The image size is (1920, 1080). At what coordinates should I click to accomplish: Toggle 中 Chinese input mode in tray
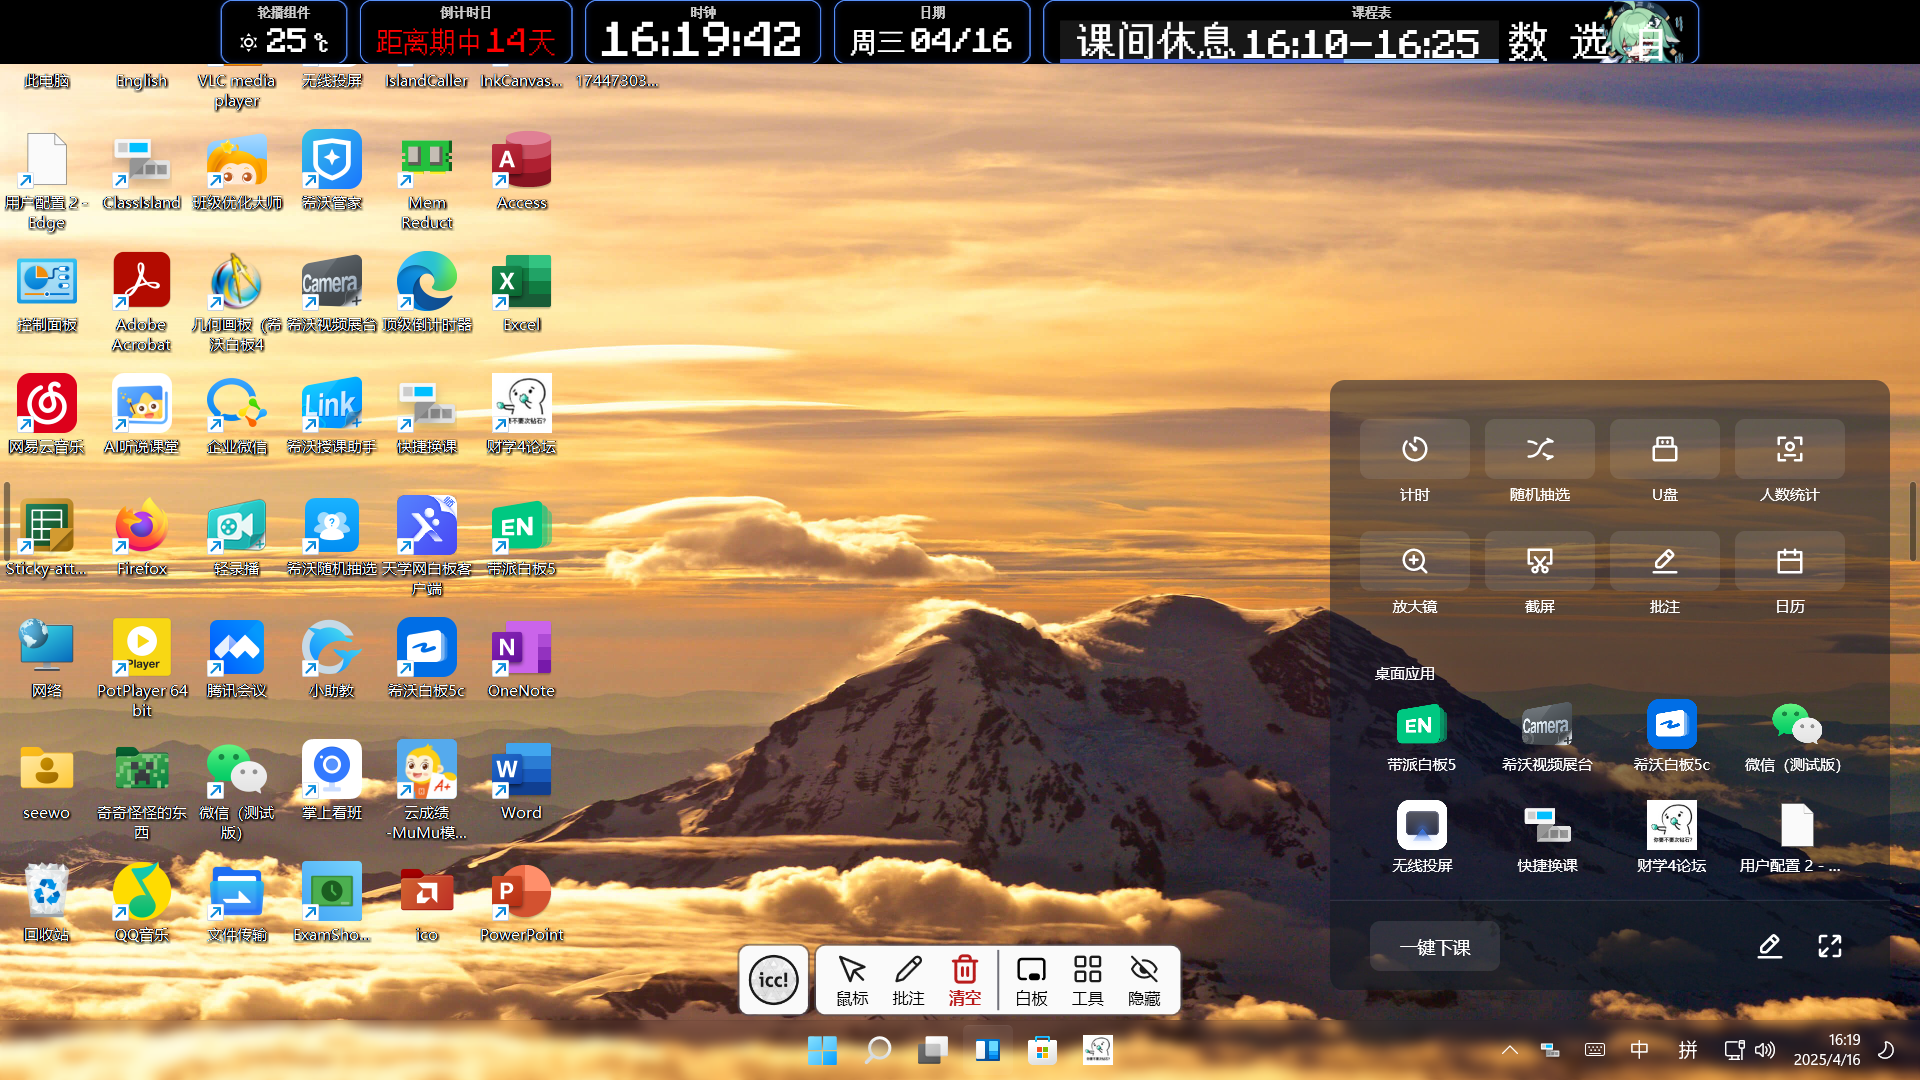click(1639, 1050)
